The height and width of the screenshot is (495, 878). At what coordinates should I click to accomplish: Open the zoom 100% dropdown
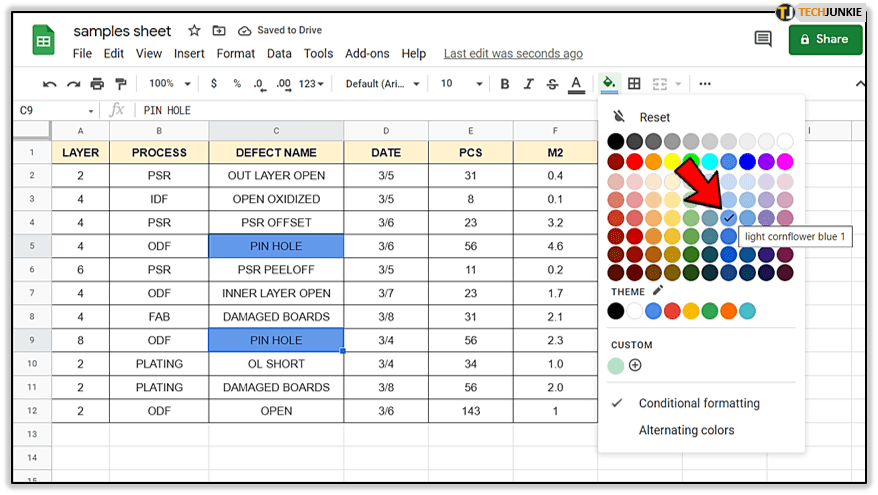coord(168,84)
